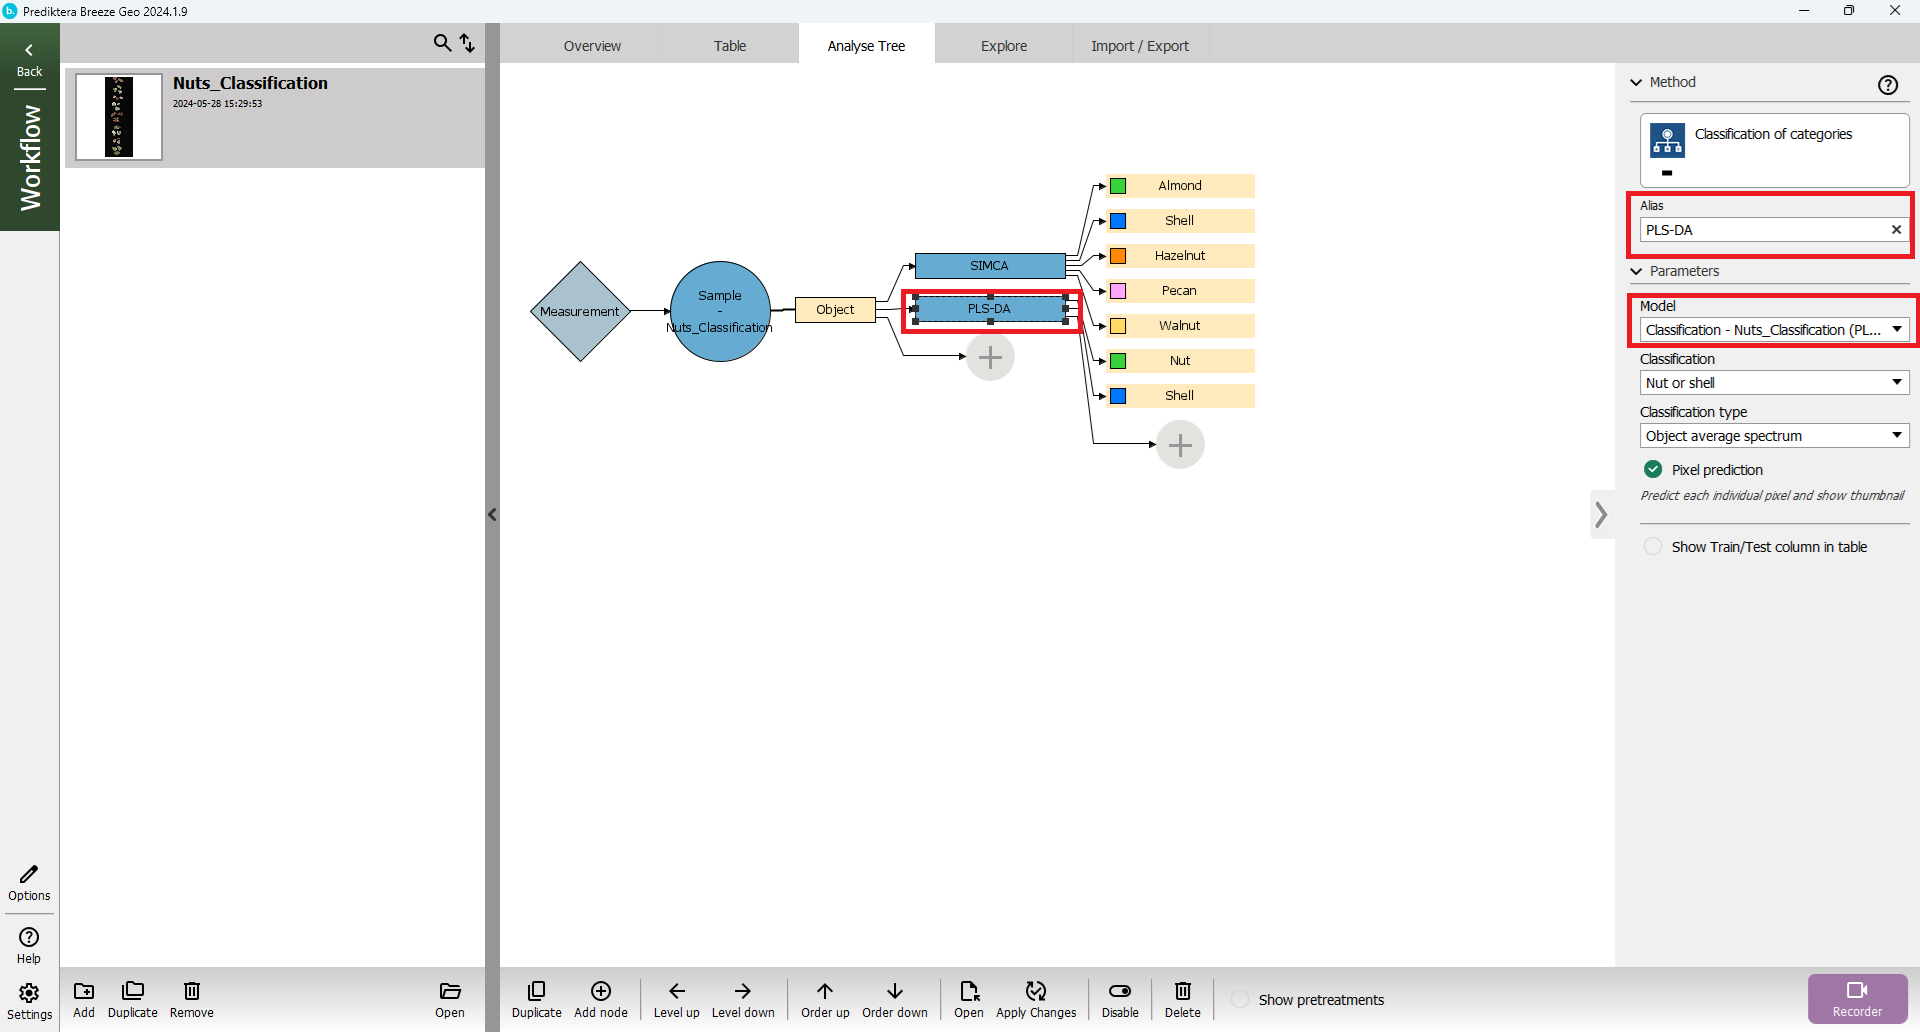The height and width of the screenshot is (1032, 1920).
Task: Switch to the Table tab
Action: coord(729,46)
